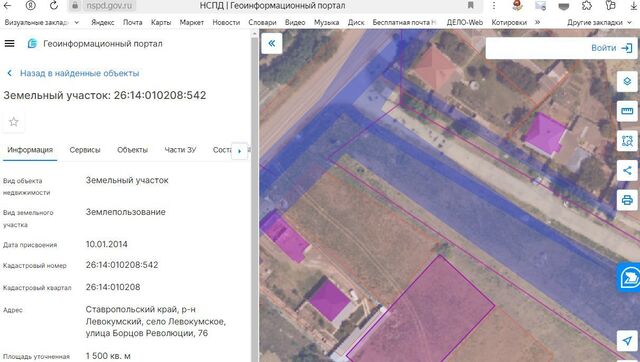Image resolution: width=640 pixels, height=362 pixels.
Task: Click the Войти login button
Action: (611, 48)
